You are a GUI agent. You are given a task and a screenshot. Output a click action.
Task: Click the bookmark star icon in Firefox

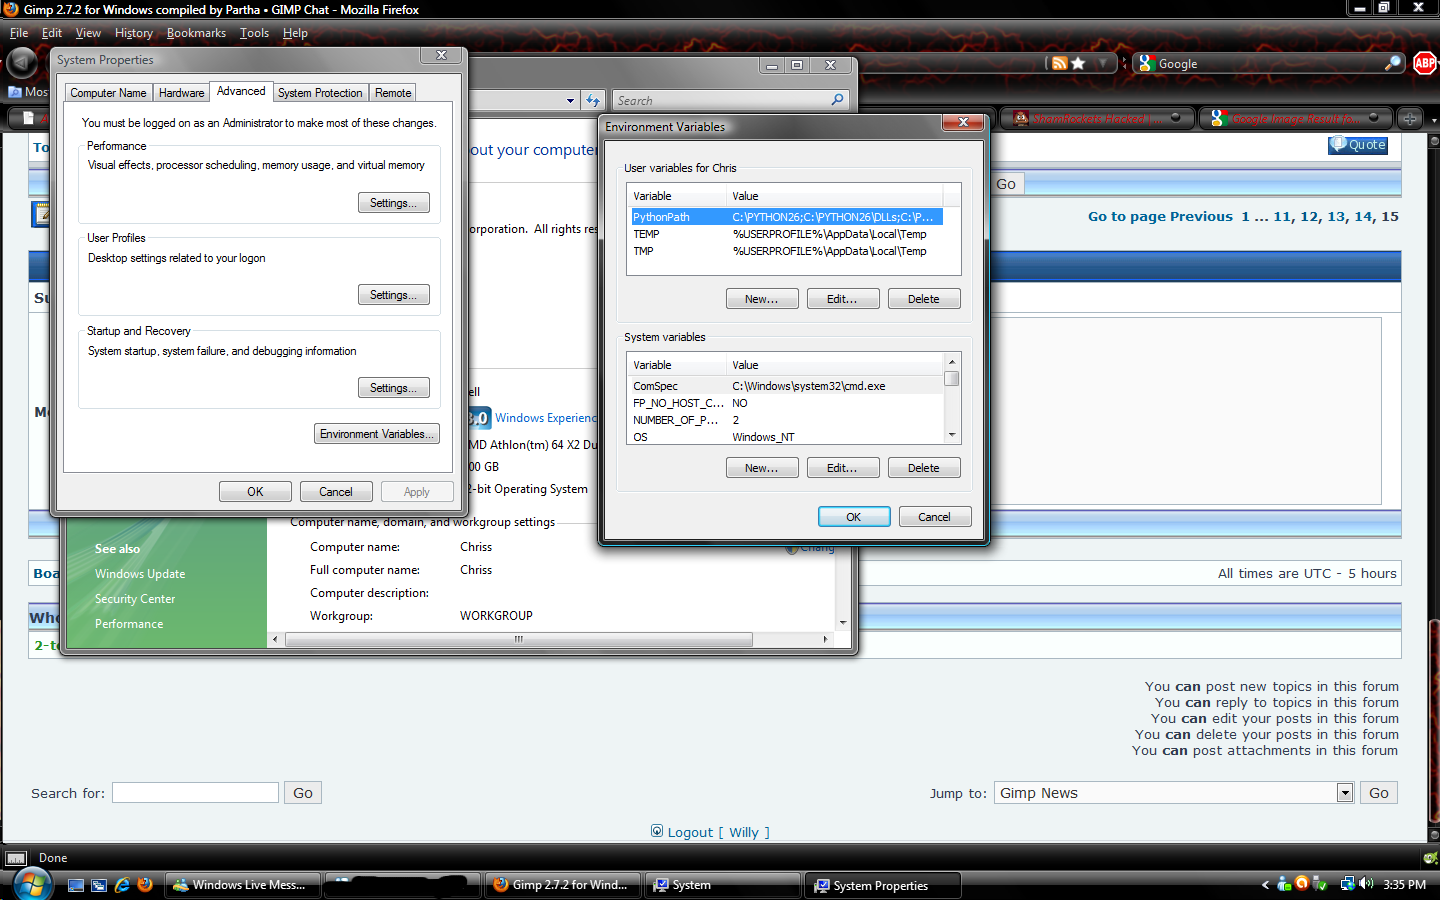point(1078,63)
